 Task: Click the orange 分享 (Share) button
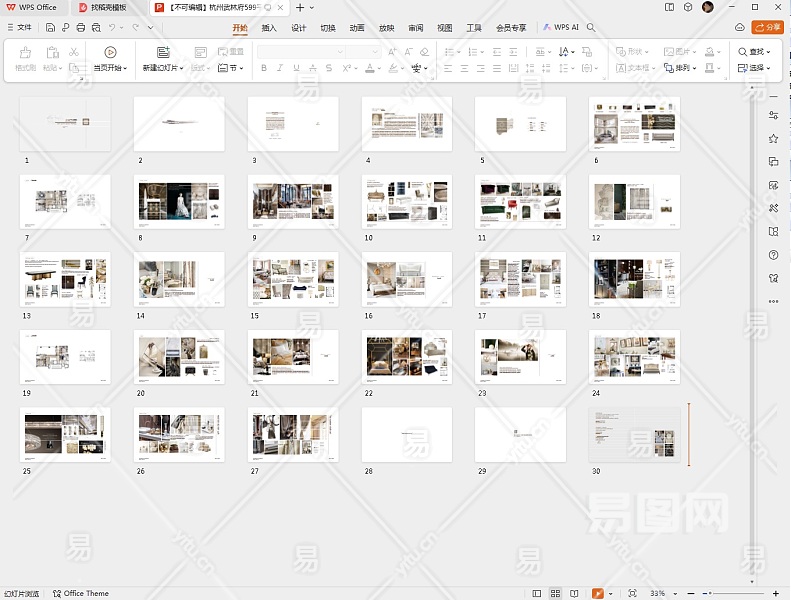768,28
